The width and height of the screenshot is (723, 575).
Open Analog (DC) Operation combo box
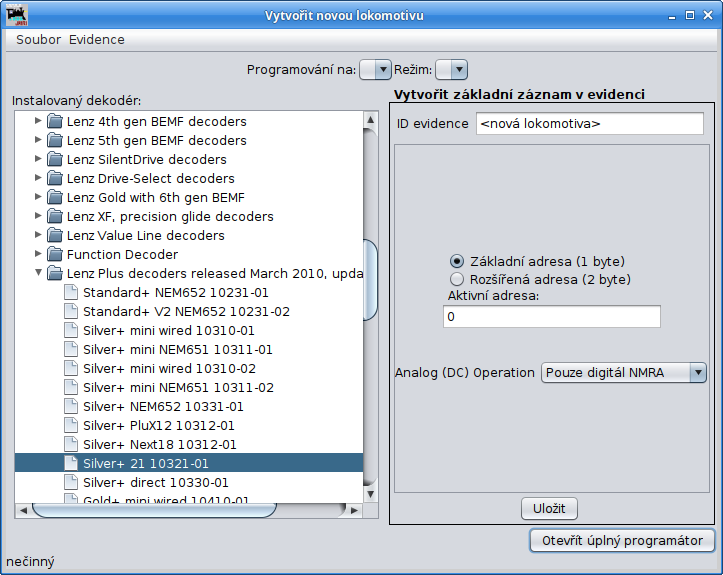point(624,373)
